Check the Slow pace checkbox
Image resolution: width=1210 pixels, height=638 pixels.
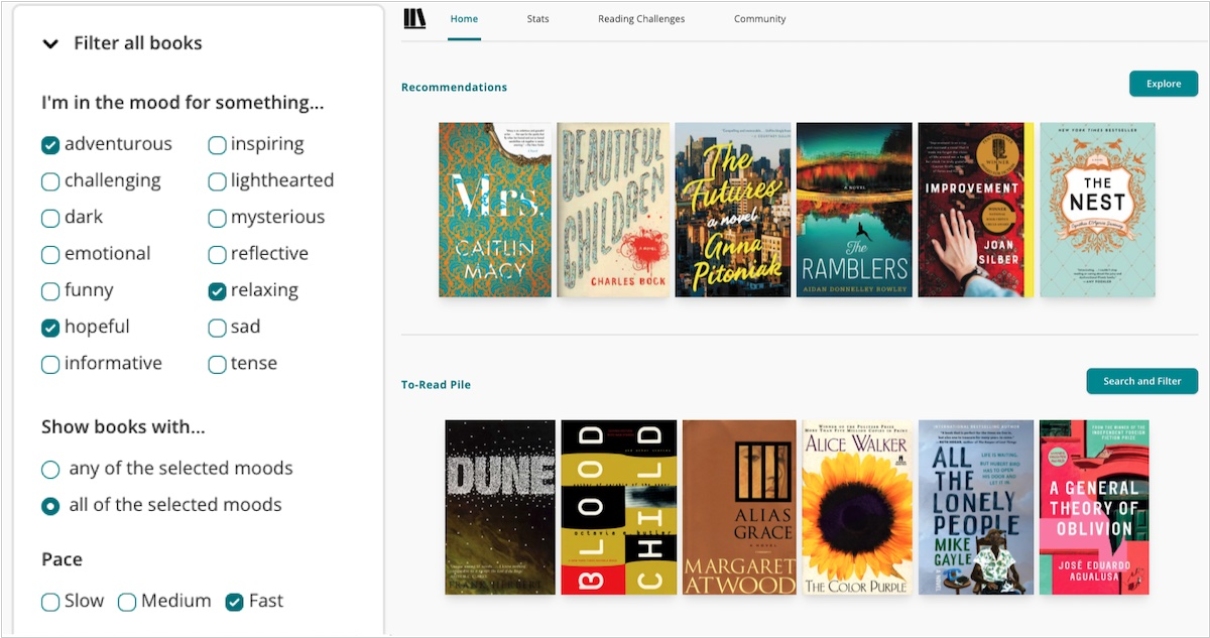pos(50,602)
